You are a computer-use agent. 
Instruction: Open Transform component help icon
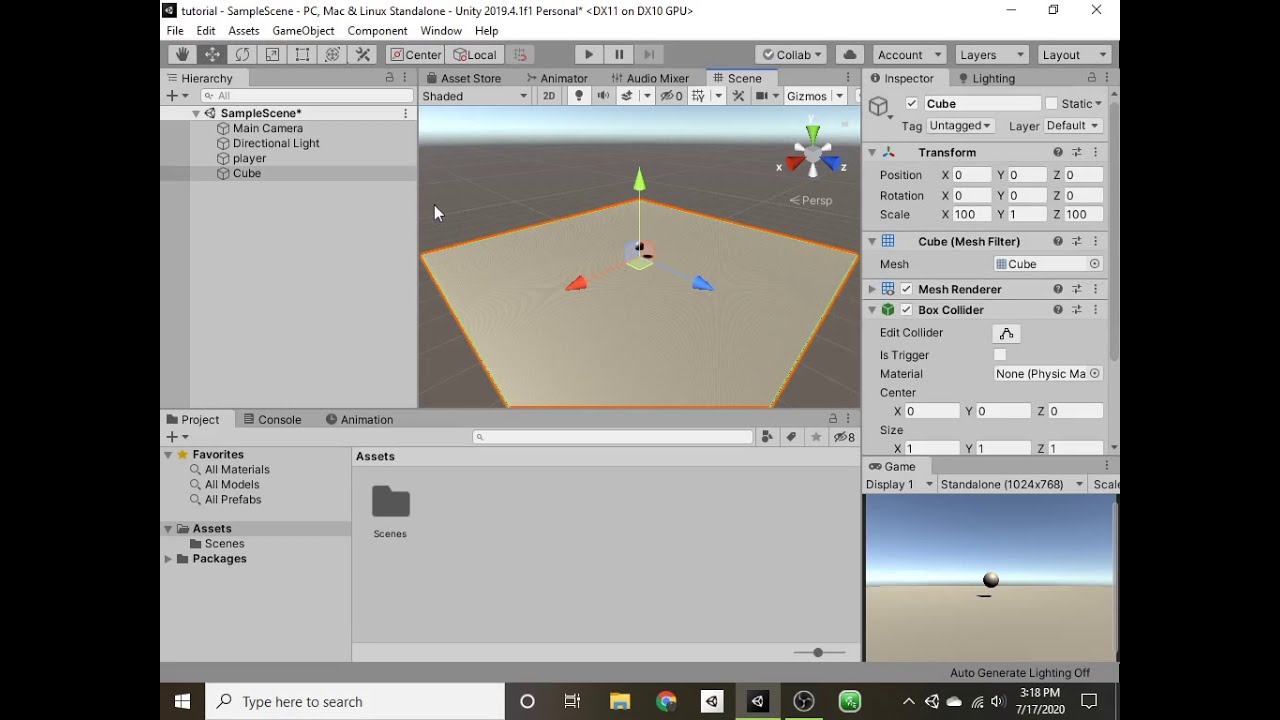click(x=1057, y=152)
